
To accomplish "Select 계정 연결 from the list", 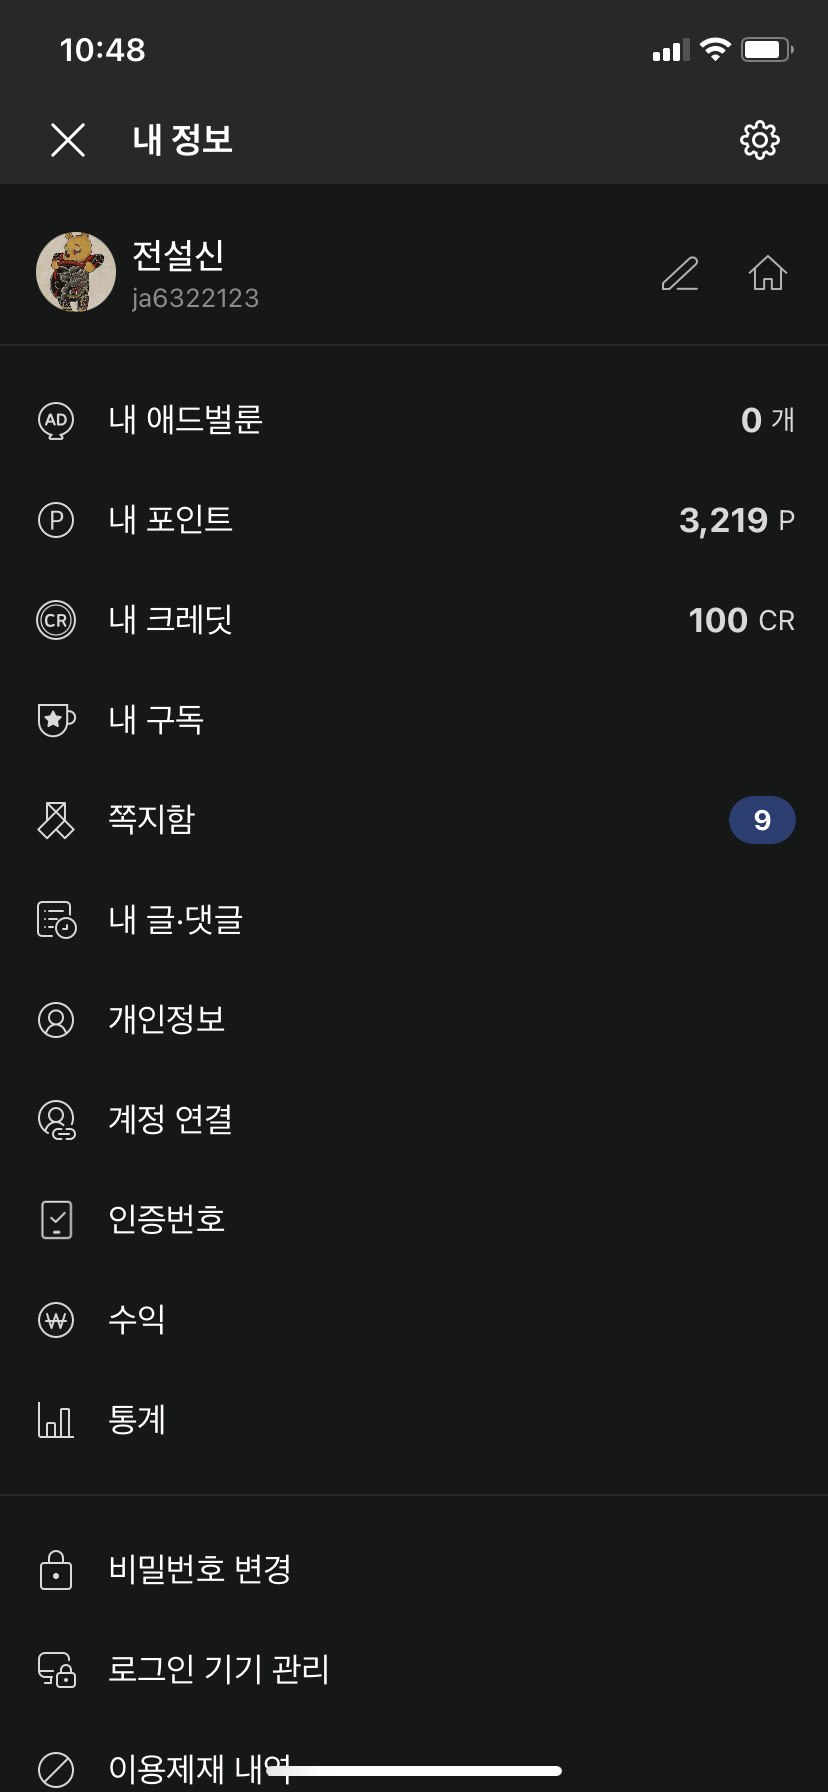I will [171, 1120].
